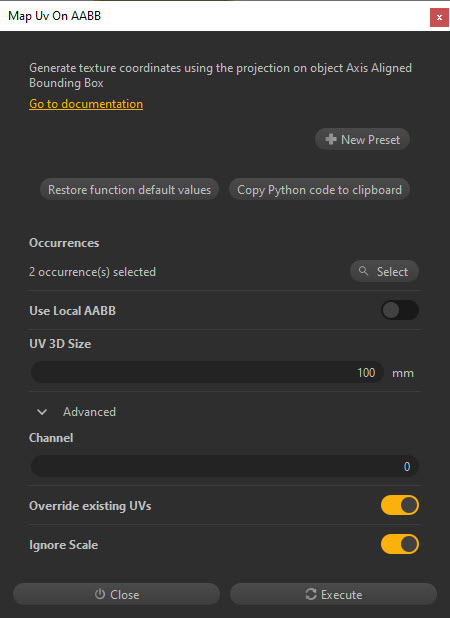The image size is (450, 618).
Task: Click the power icon on Close button
Action: pyautogui.click(x=100, y=594)
